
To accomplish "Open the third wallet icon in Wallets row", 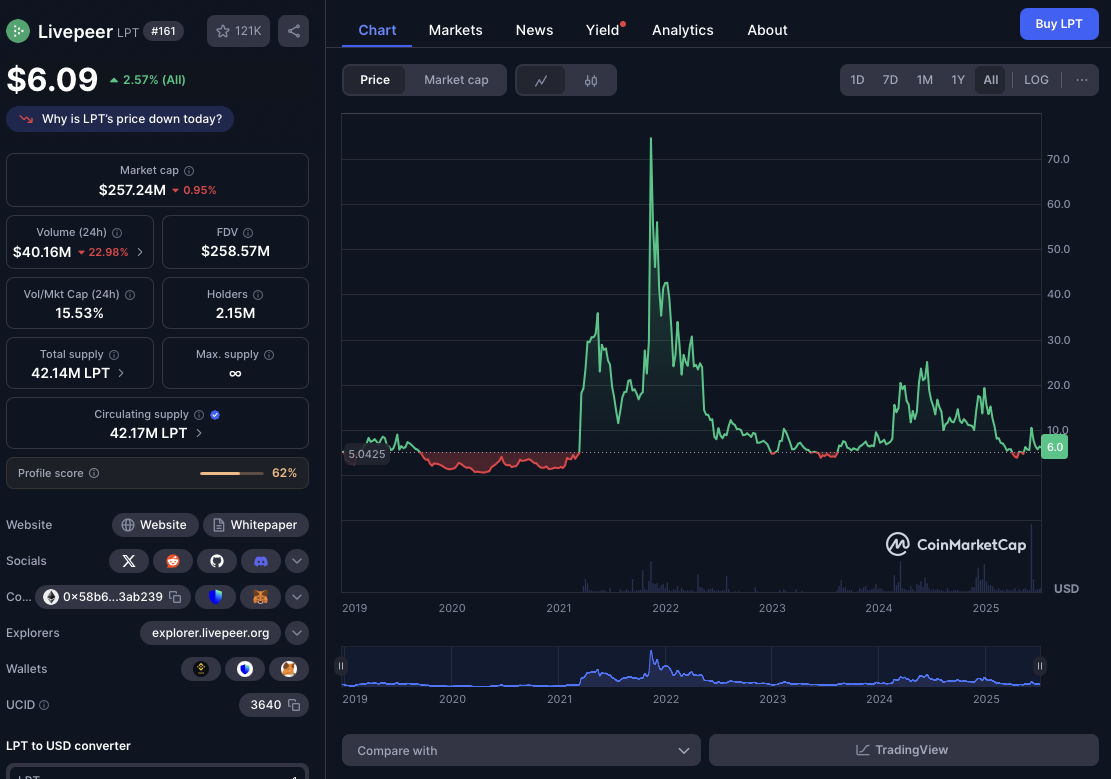I will pos(288,668).
